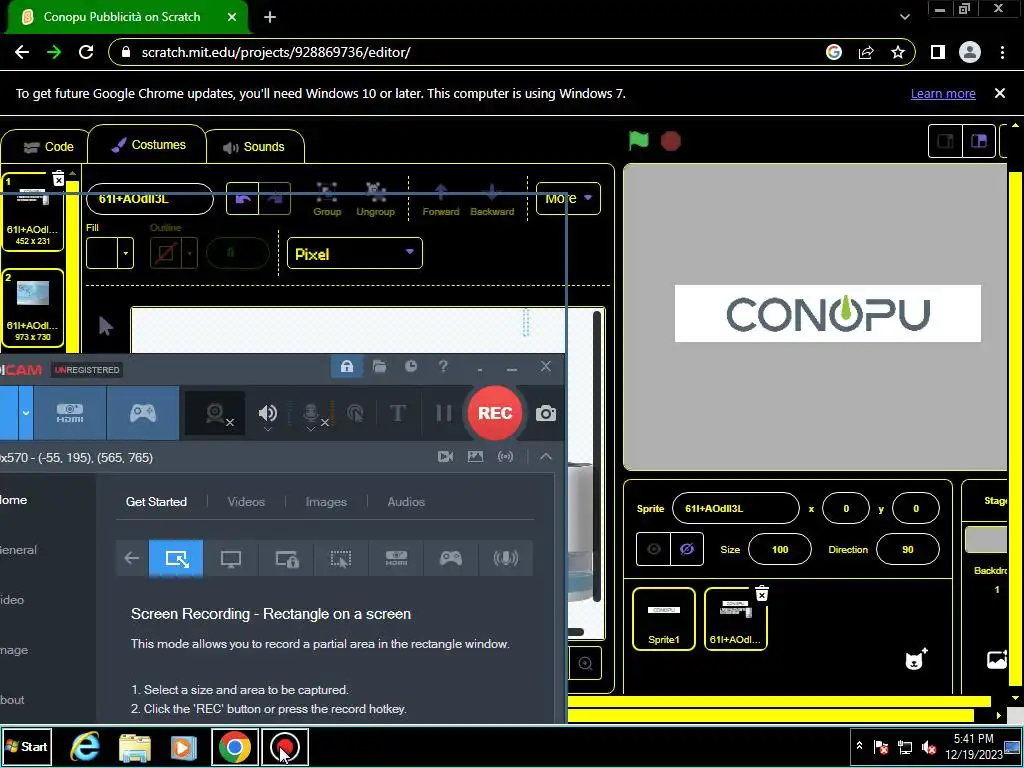Hide the sprite with crossed eye icon
The width and height of the screenshot is (1024, 768).
click(686, 549)
